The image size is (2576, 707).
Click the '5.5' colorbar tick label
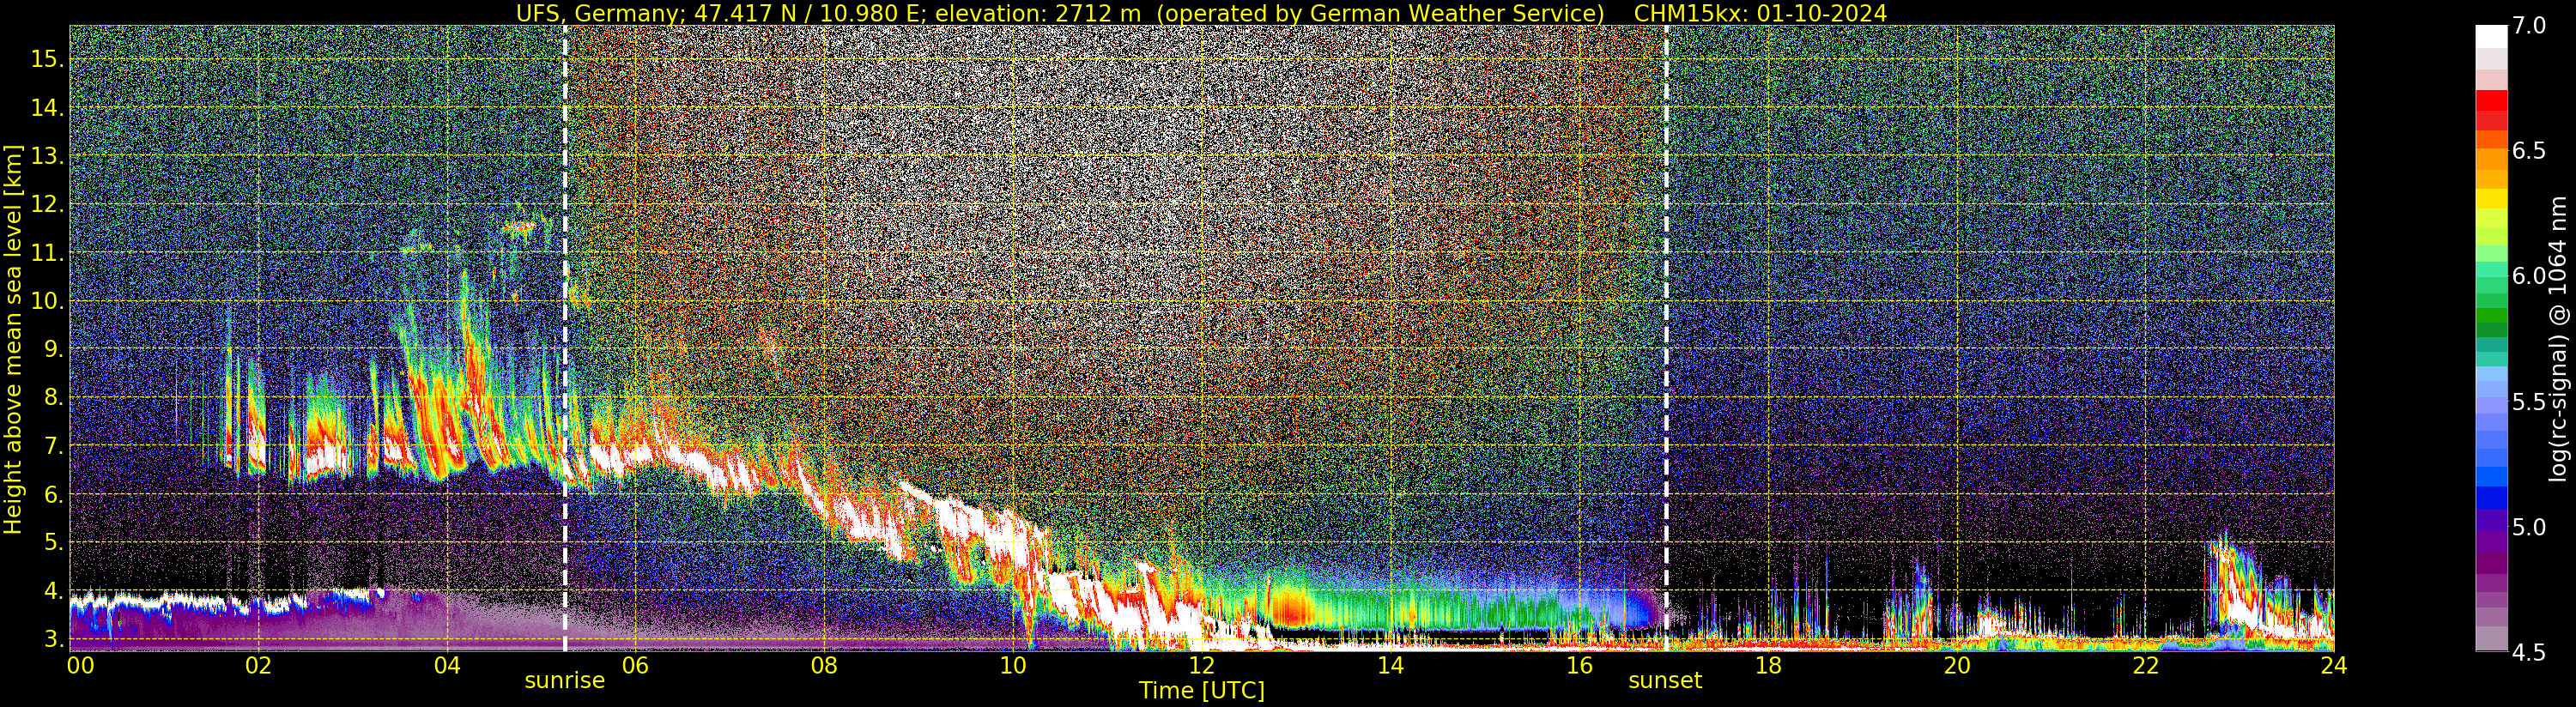point(2529,402)
